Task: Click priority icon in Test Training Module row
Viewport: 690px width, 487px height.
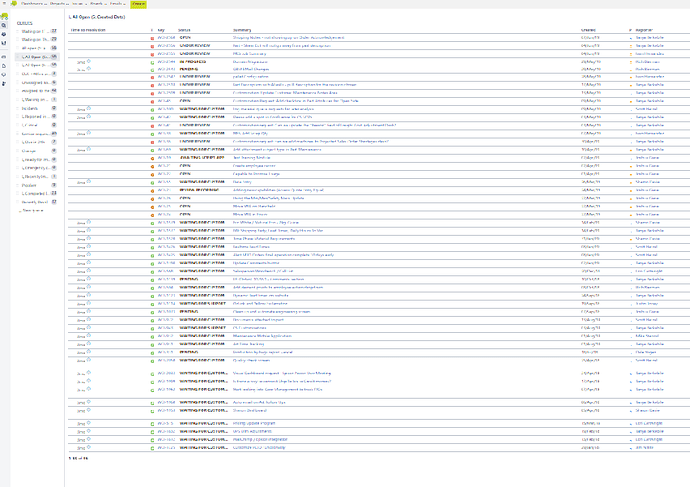Action: pyautogui.click(x=631, y=158)
